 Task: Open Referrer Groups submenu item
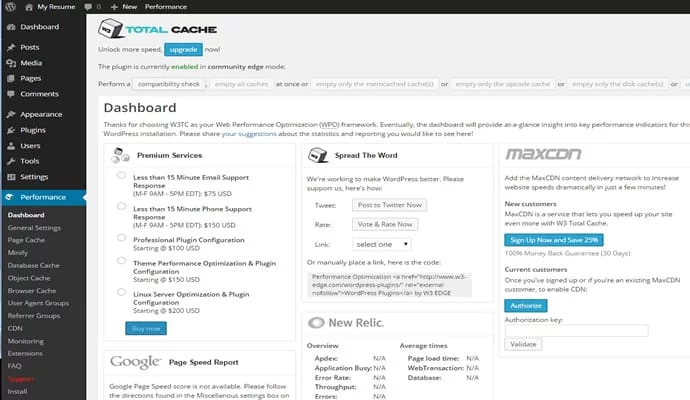pyautogui.click(x=34, y=316)
